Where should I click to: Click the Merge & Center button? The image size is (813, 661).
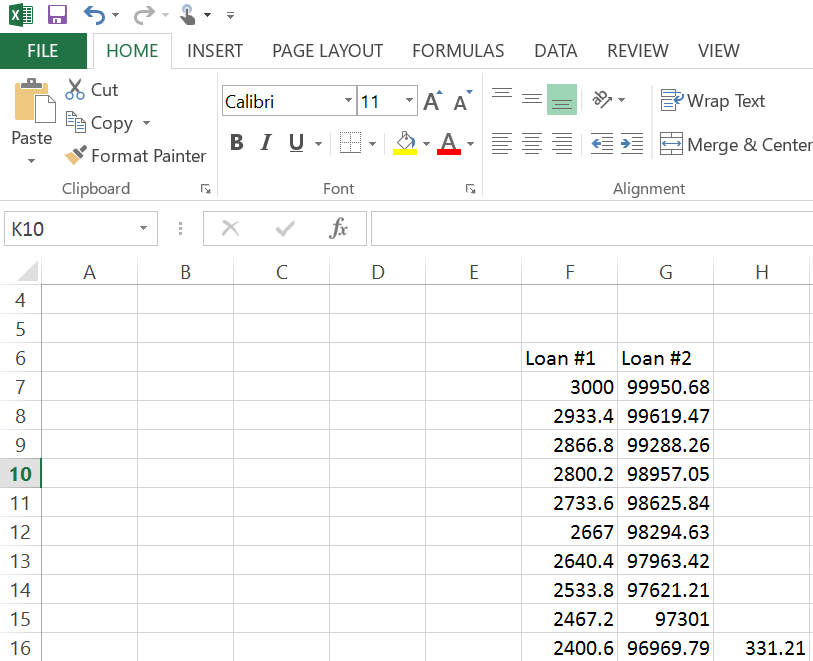[736, 145]
